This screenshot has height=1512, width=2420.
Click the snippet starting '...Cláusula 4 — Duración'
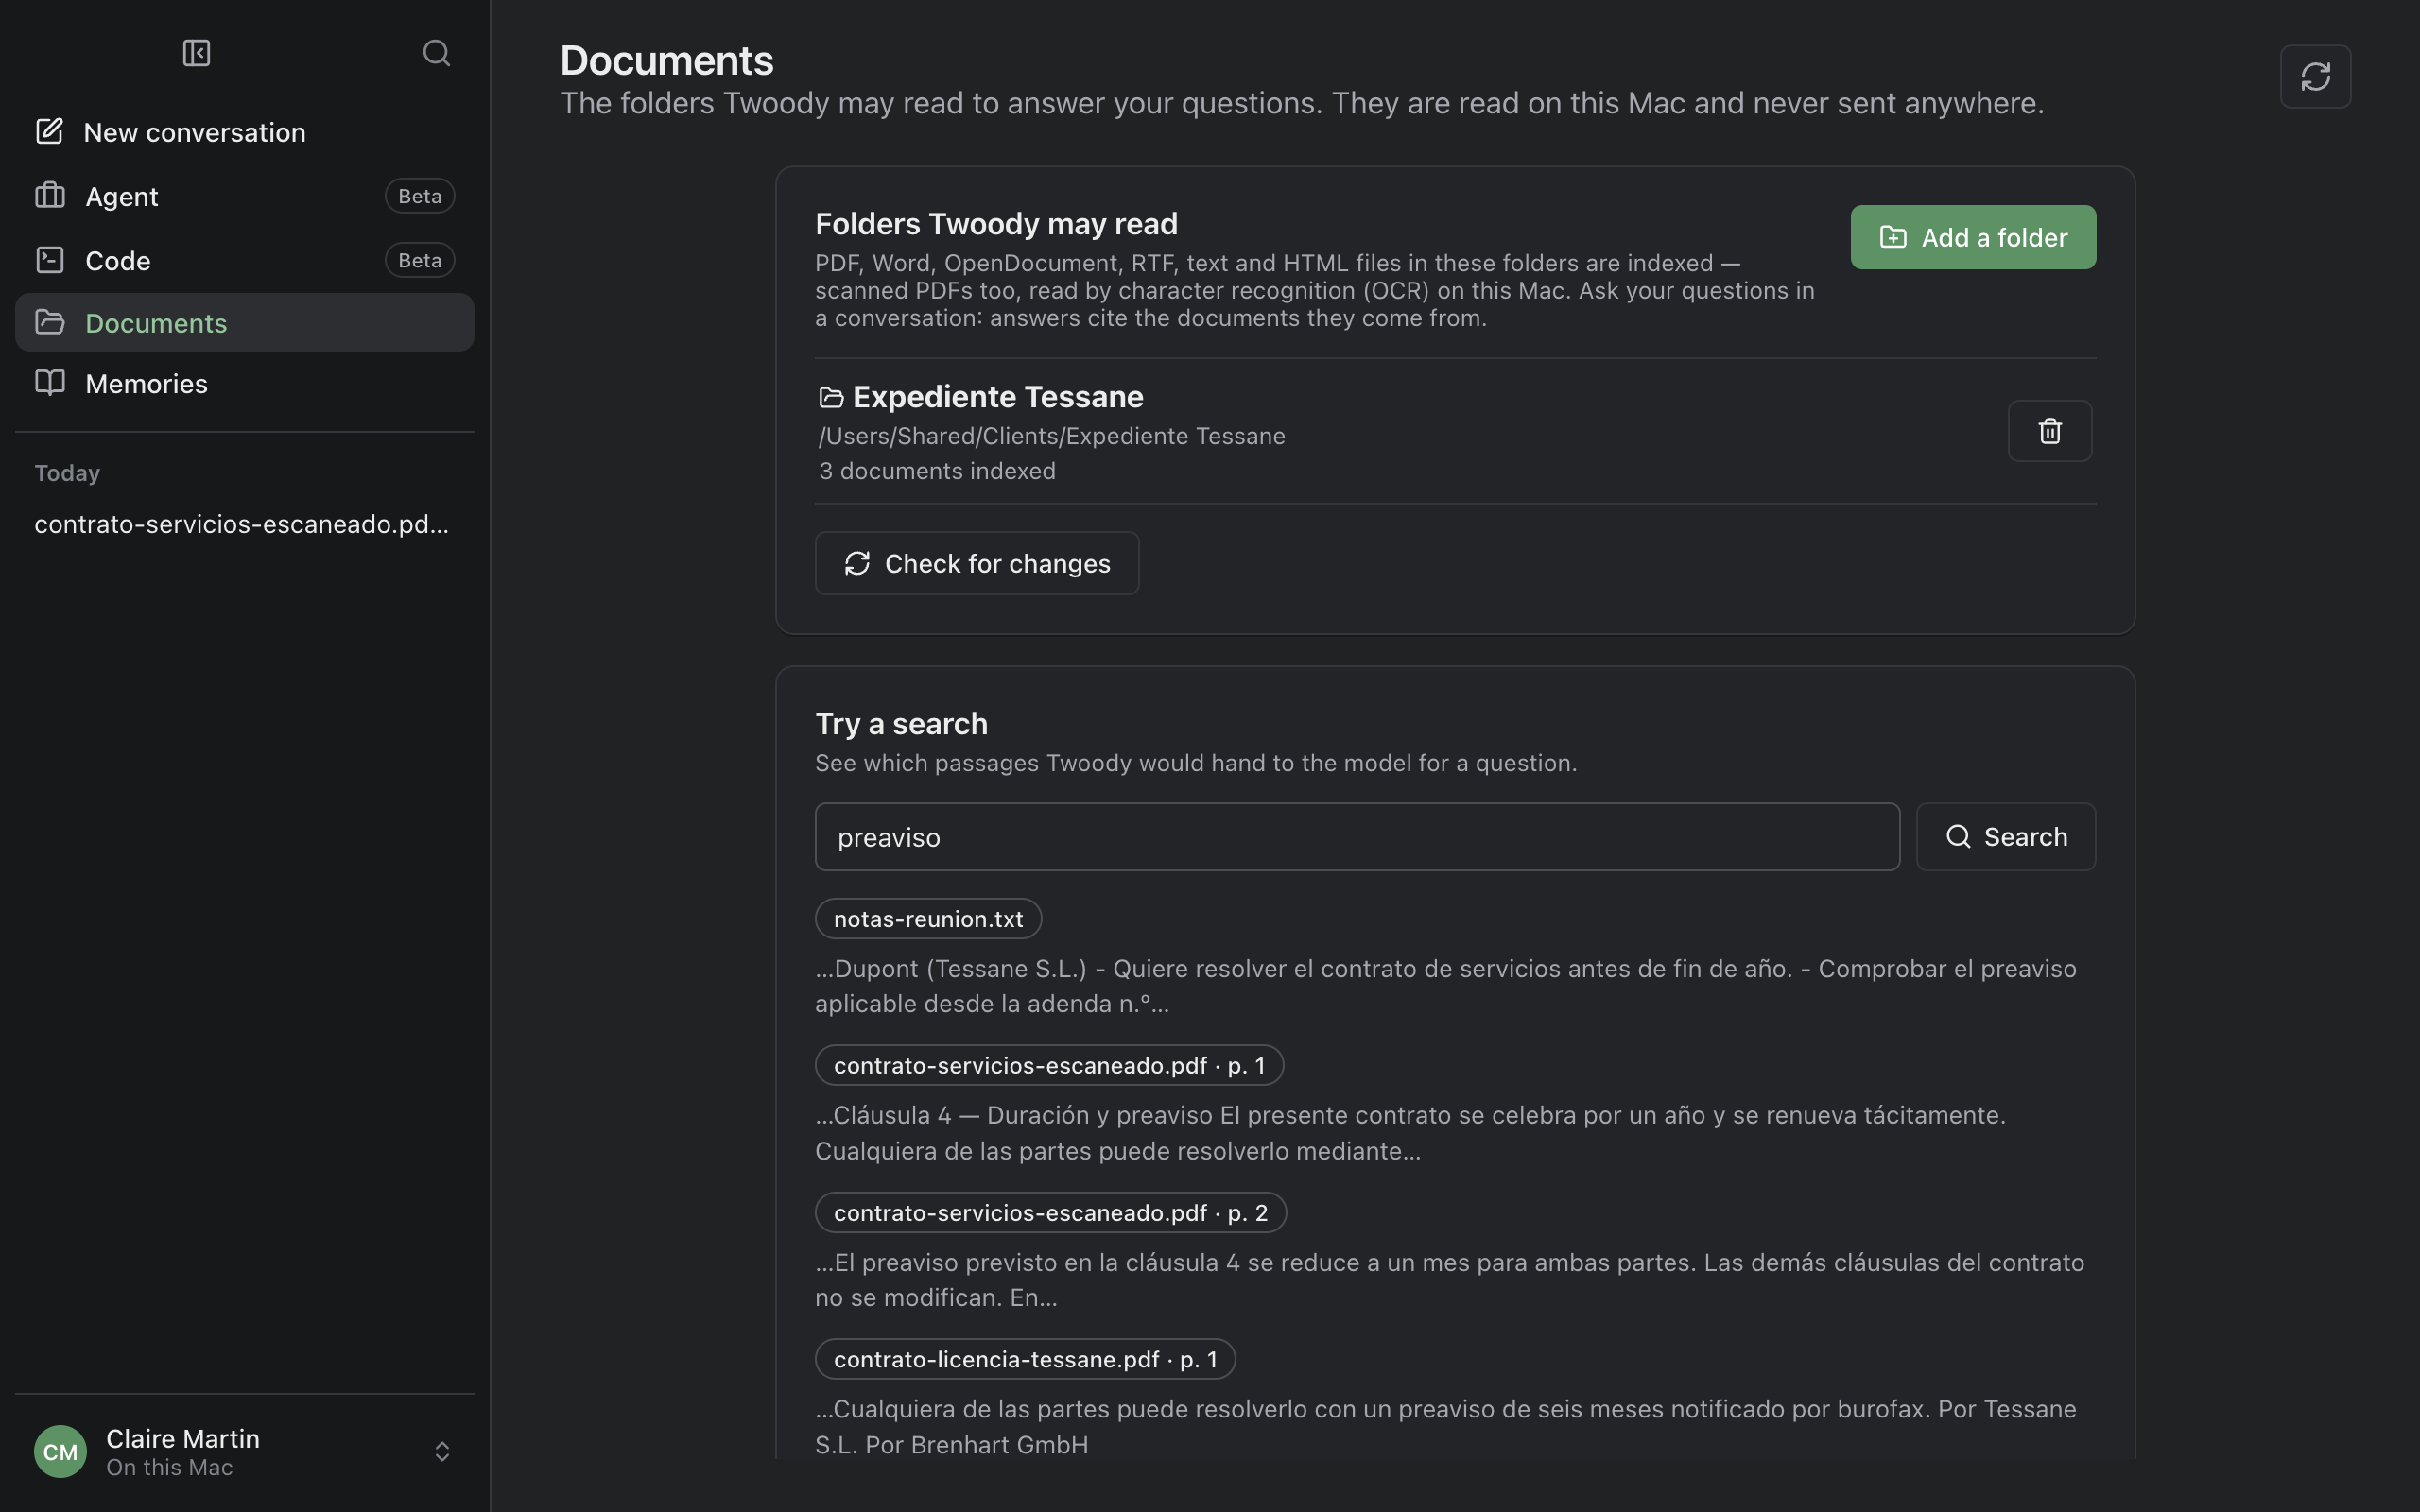pos(1410,1133)
